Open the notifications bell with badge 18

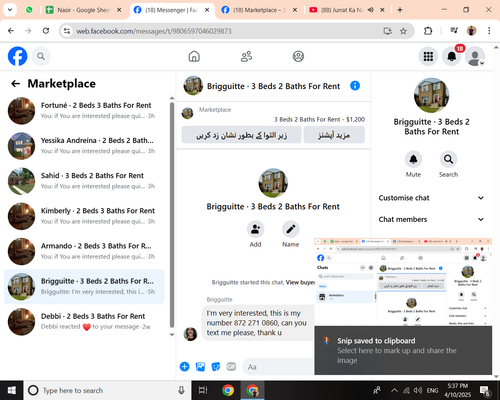tap(452, 56)
